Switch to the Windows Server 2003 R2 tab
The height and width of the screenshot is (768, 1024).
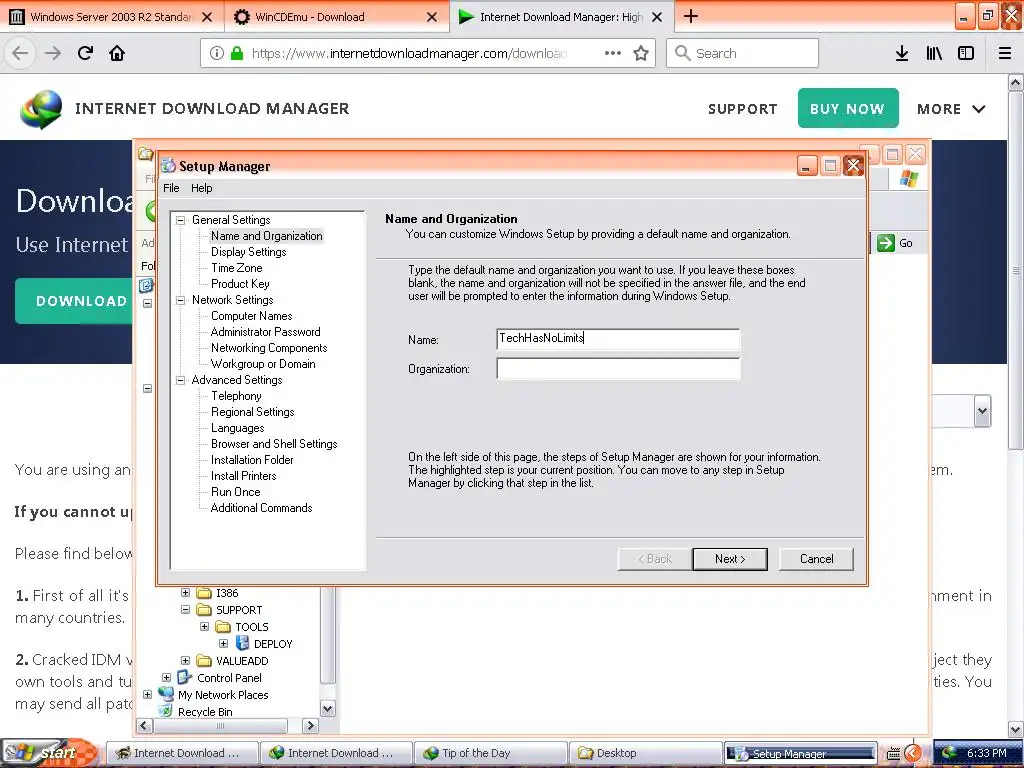pyautogui.click(x=111, y=17)
